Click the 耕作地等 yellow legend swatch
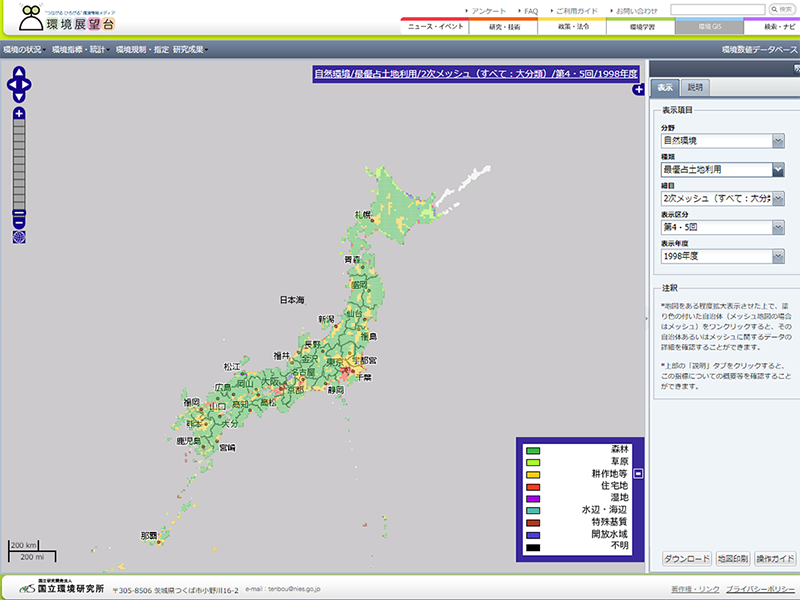800x600 pixels. (x=533, y=475)
